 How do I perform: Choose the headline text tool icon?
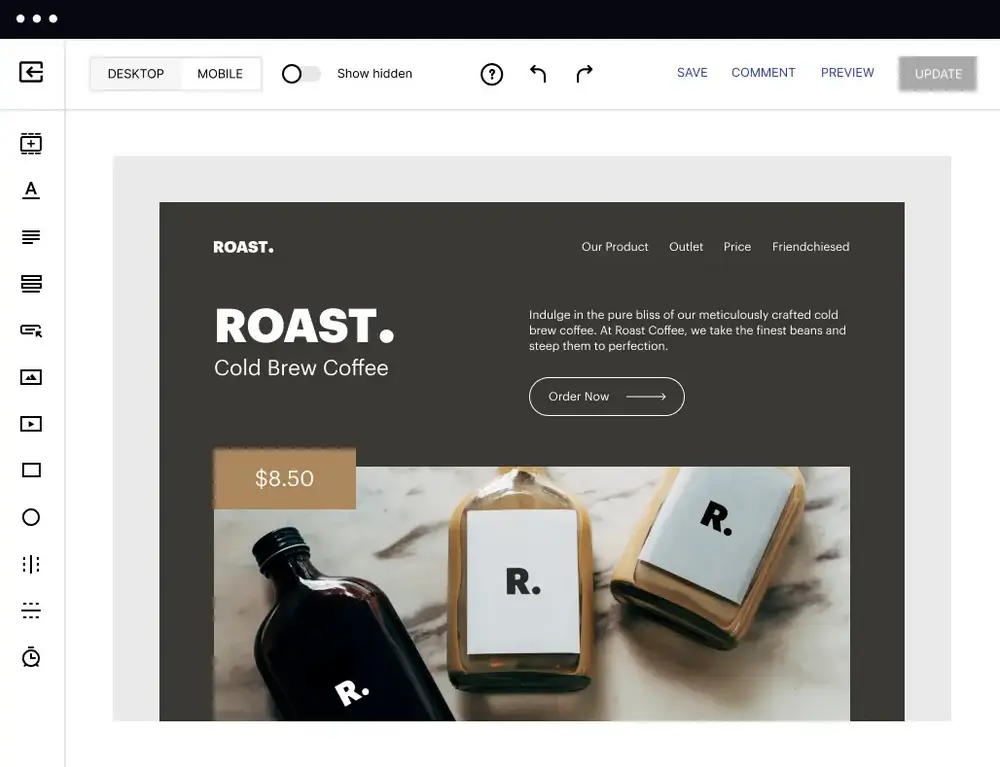point(31,190)
